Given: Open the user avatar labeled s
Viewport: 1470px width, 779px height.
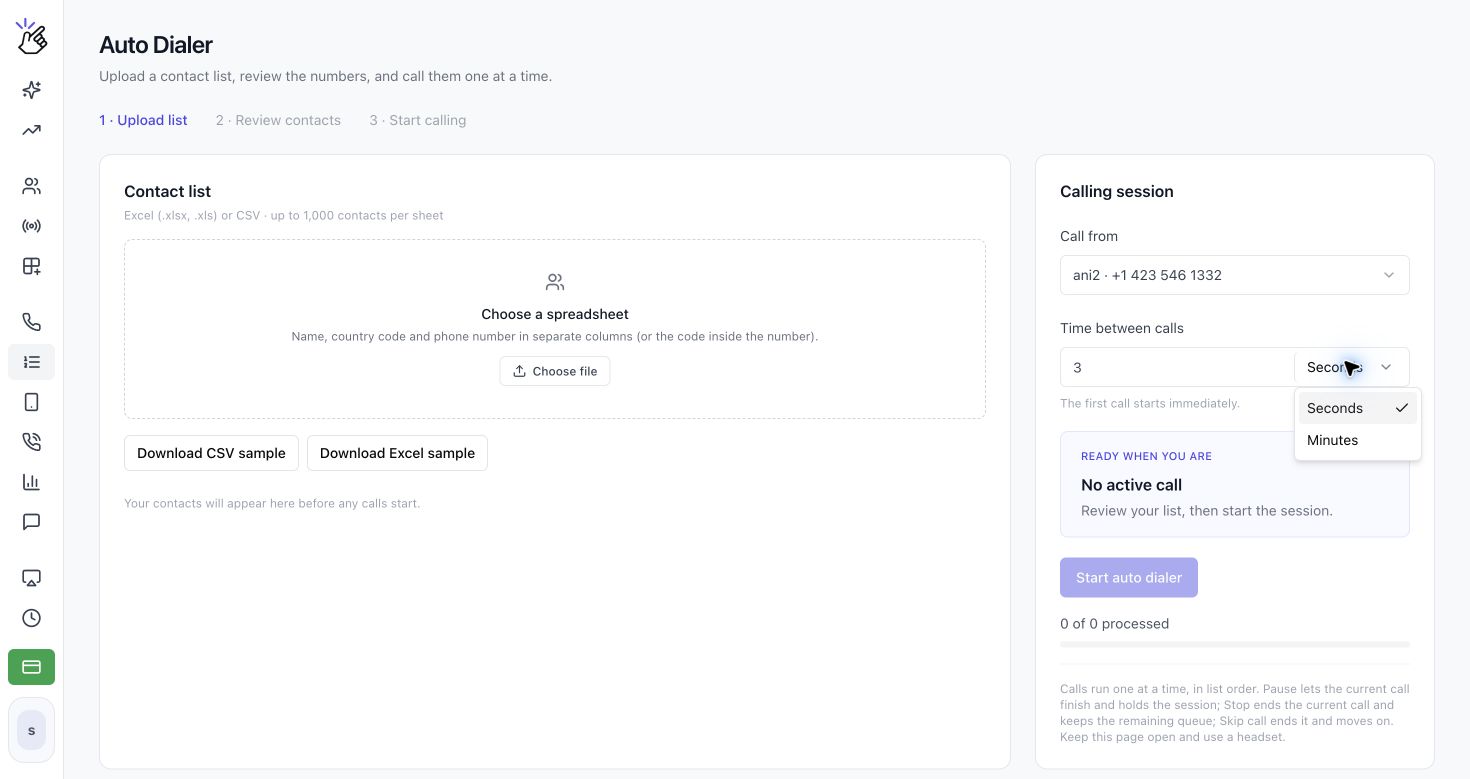Looking at the screenshot, I should tap(31, 731).
